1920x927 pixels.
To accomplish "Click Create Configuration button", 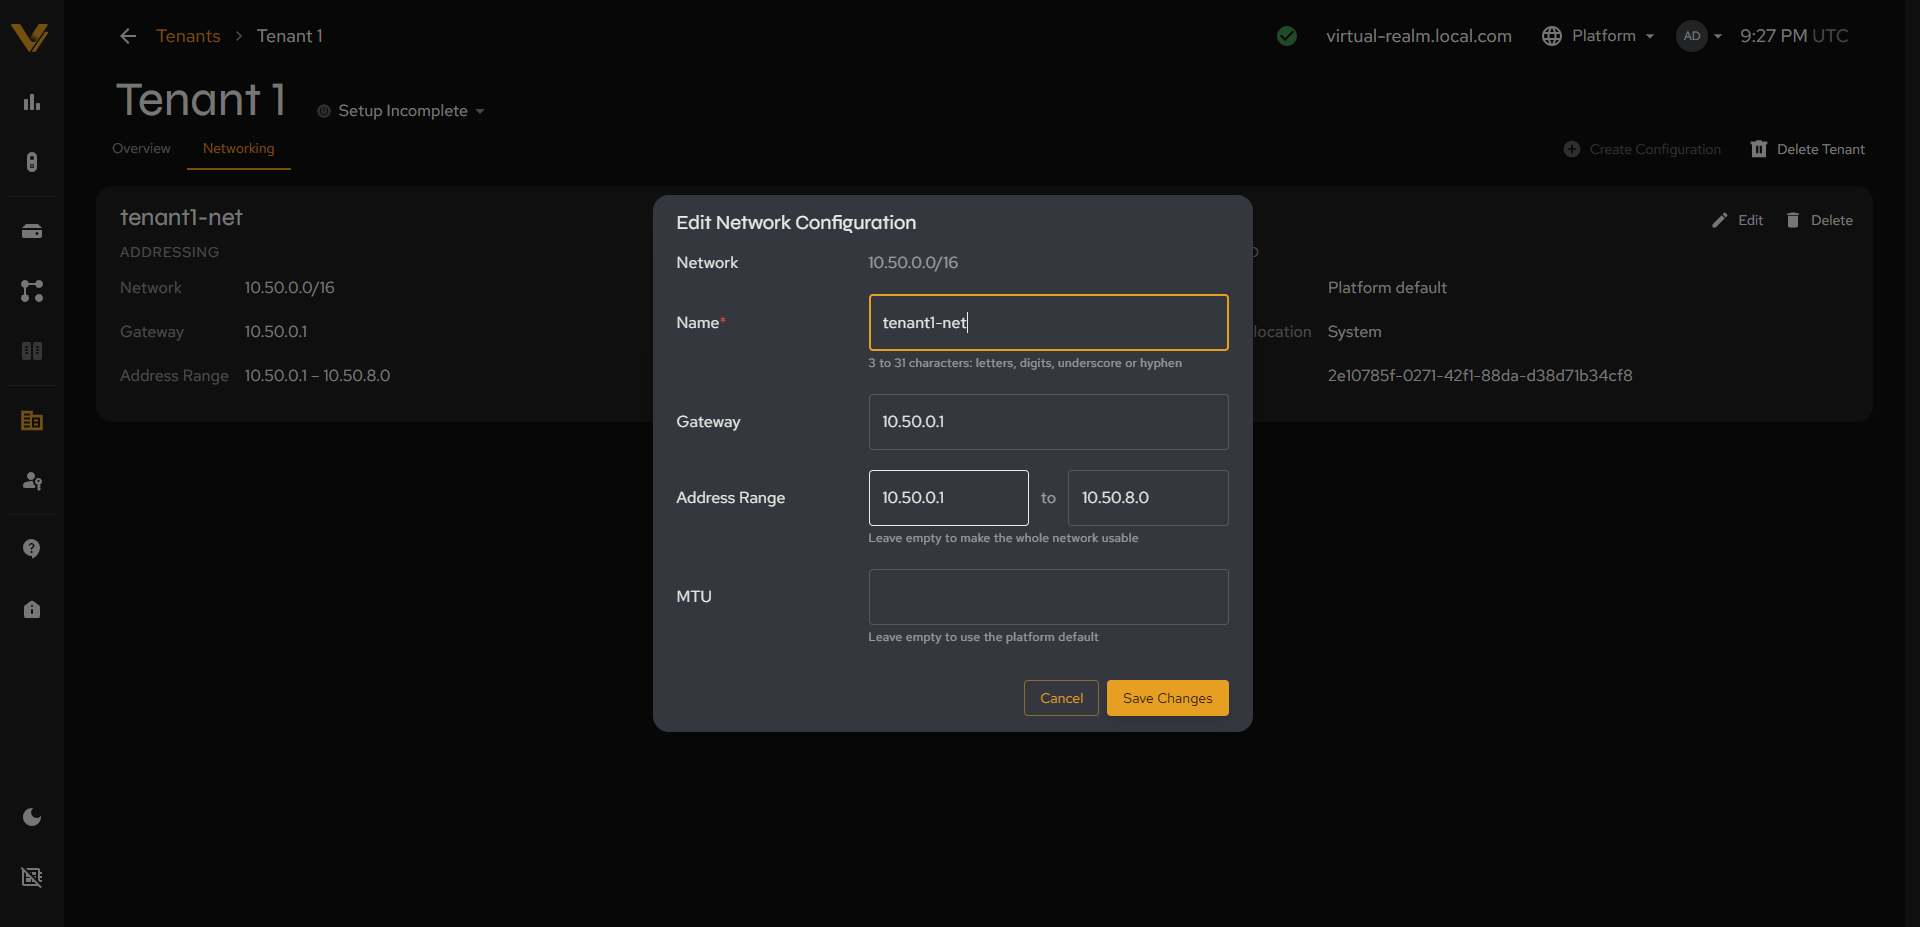I will tap(1642, 149).
